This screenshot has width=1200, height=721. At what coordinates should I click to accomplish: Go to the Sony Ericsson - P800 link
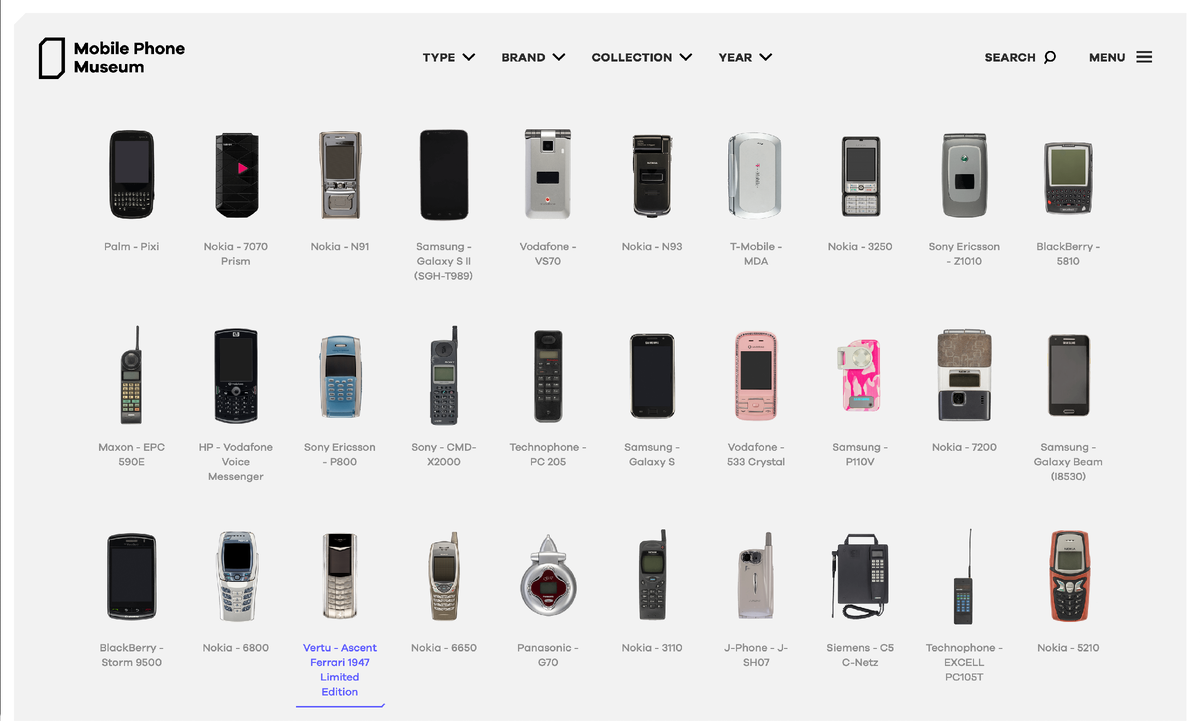[x=340, y=454]
